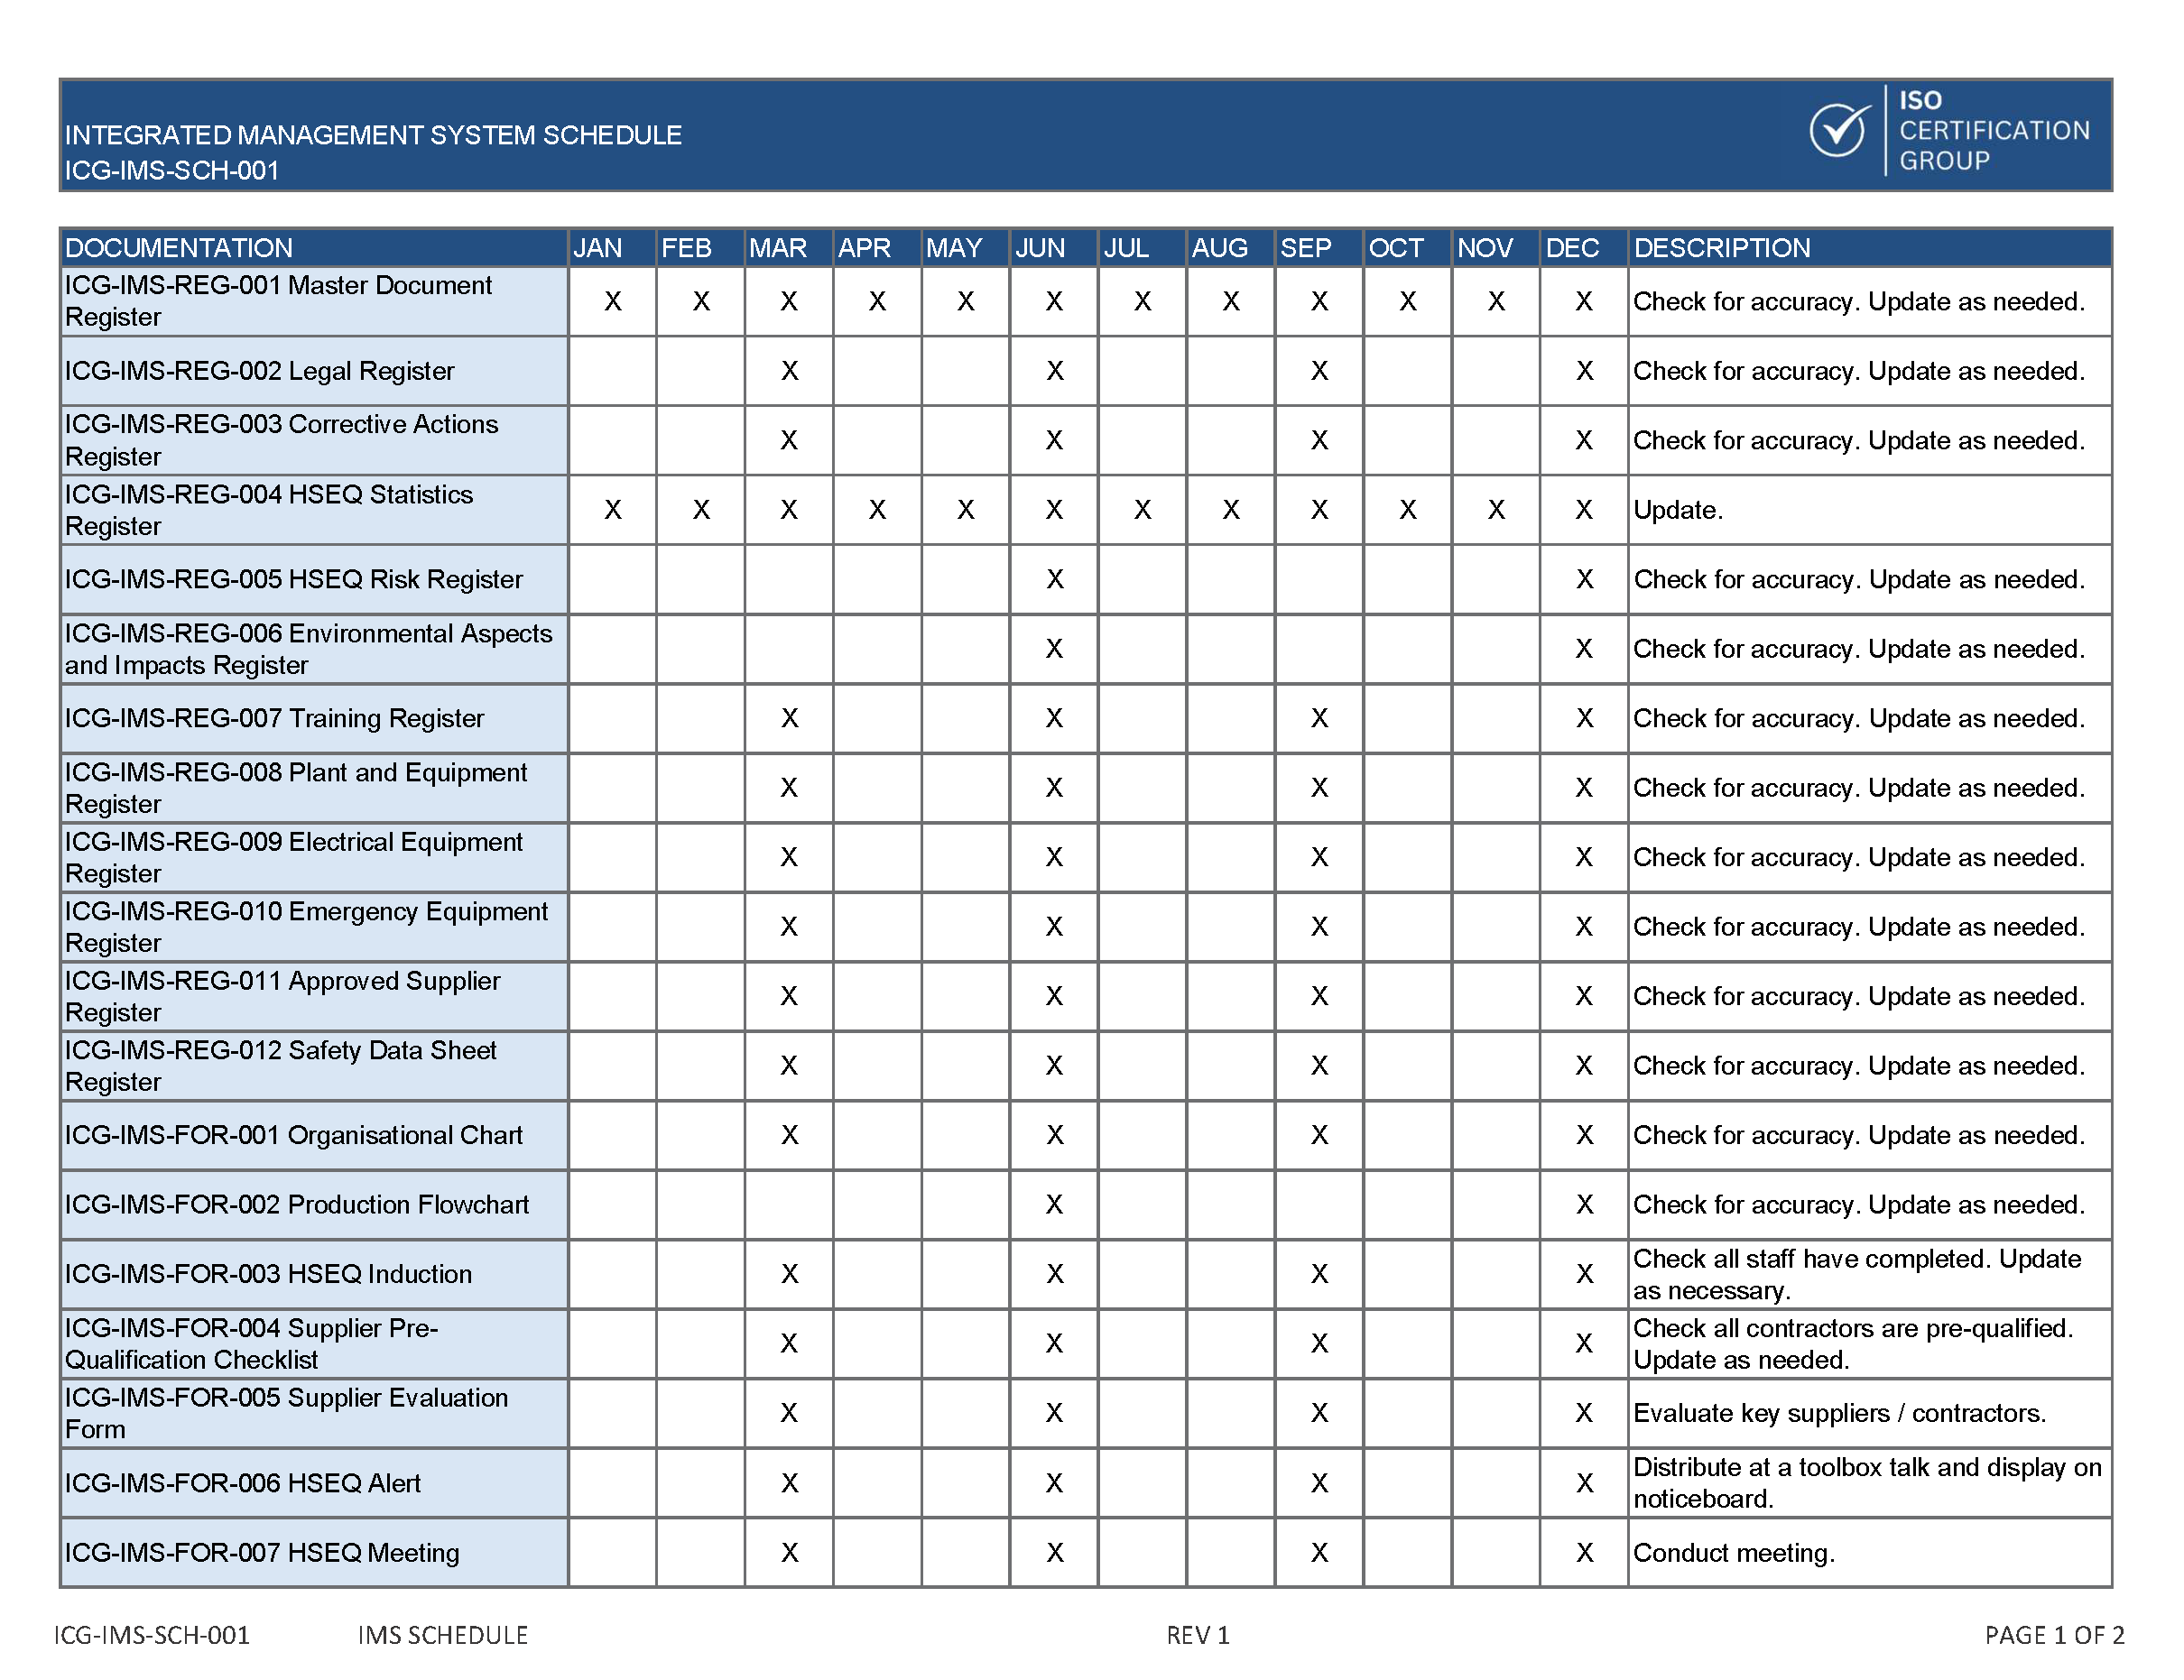Select ICG-IMS-FOR-006 HSEQ Alert cell
The image size is (2184, 1680).
pyautogui.click(x=314, y=1483)
